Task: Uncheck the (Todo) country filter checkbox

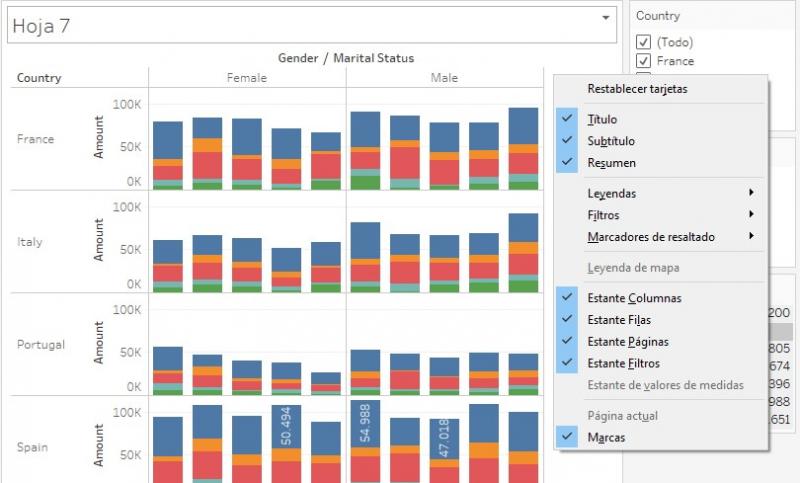Action: click(x=643, y=42)
